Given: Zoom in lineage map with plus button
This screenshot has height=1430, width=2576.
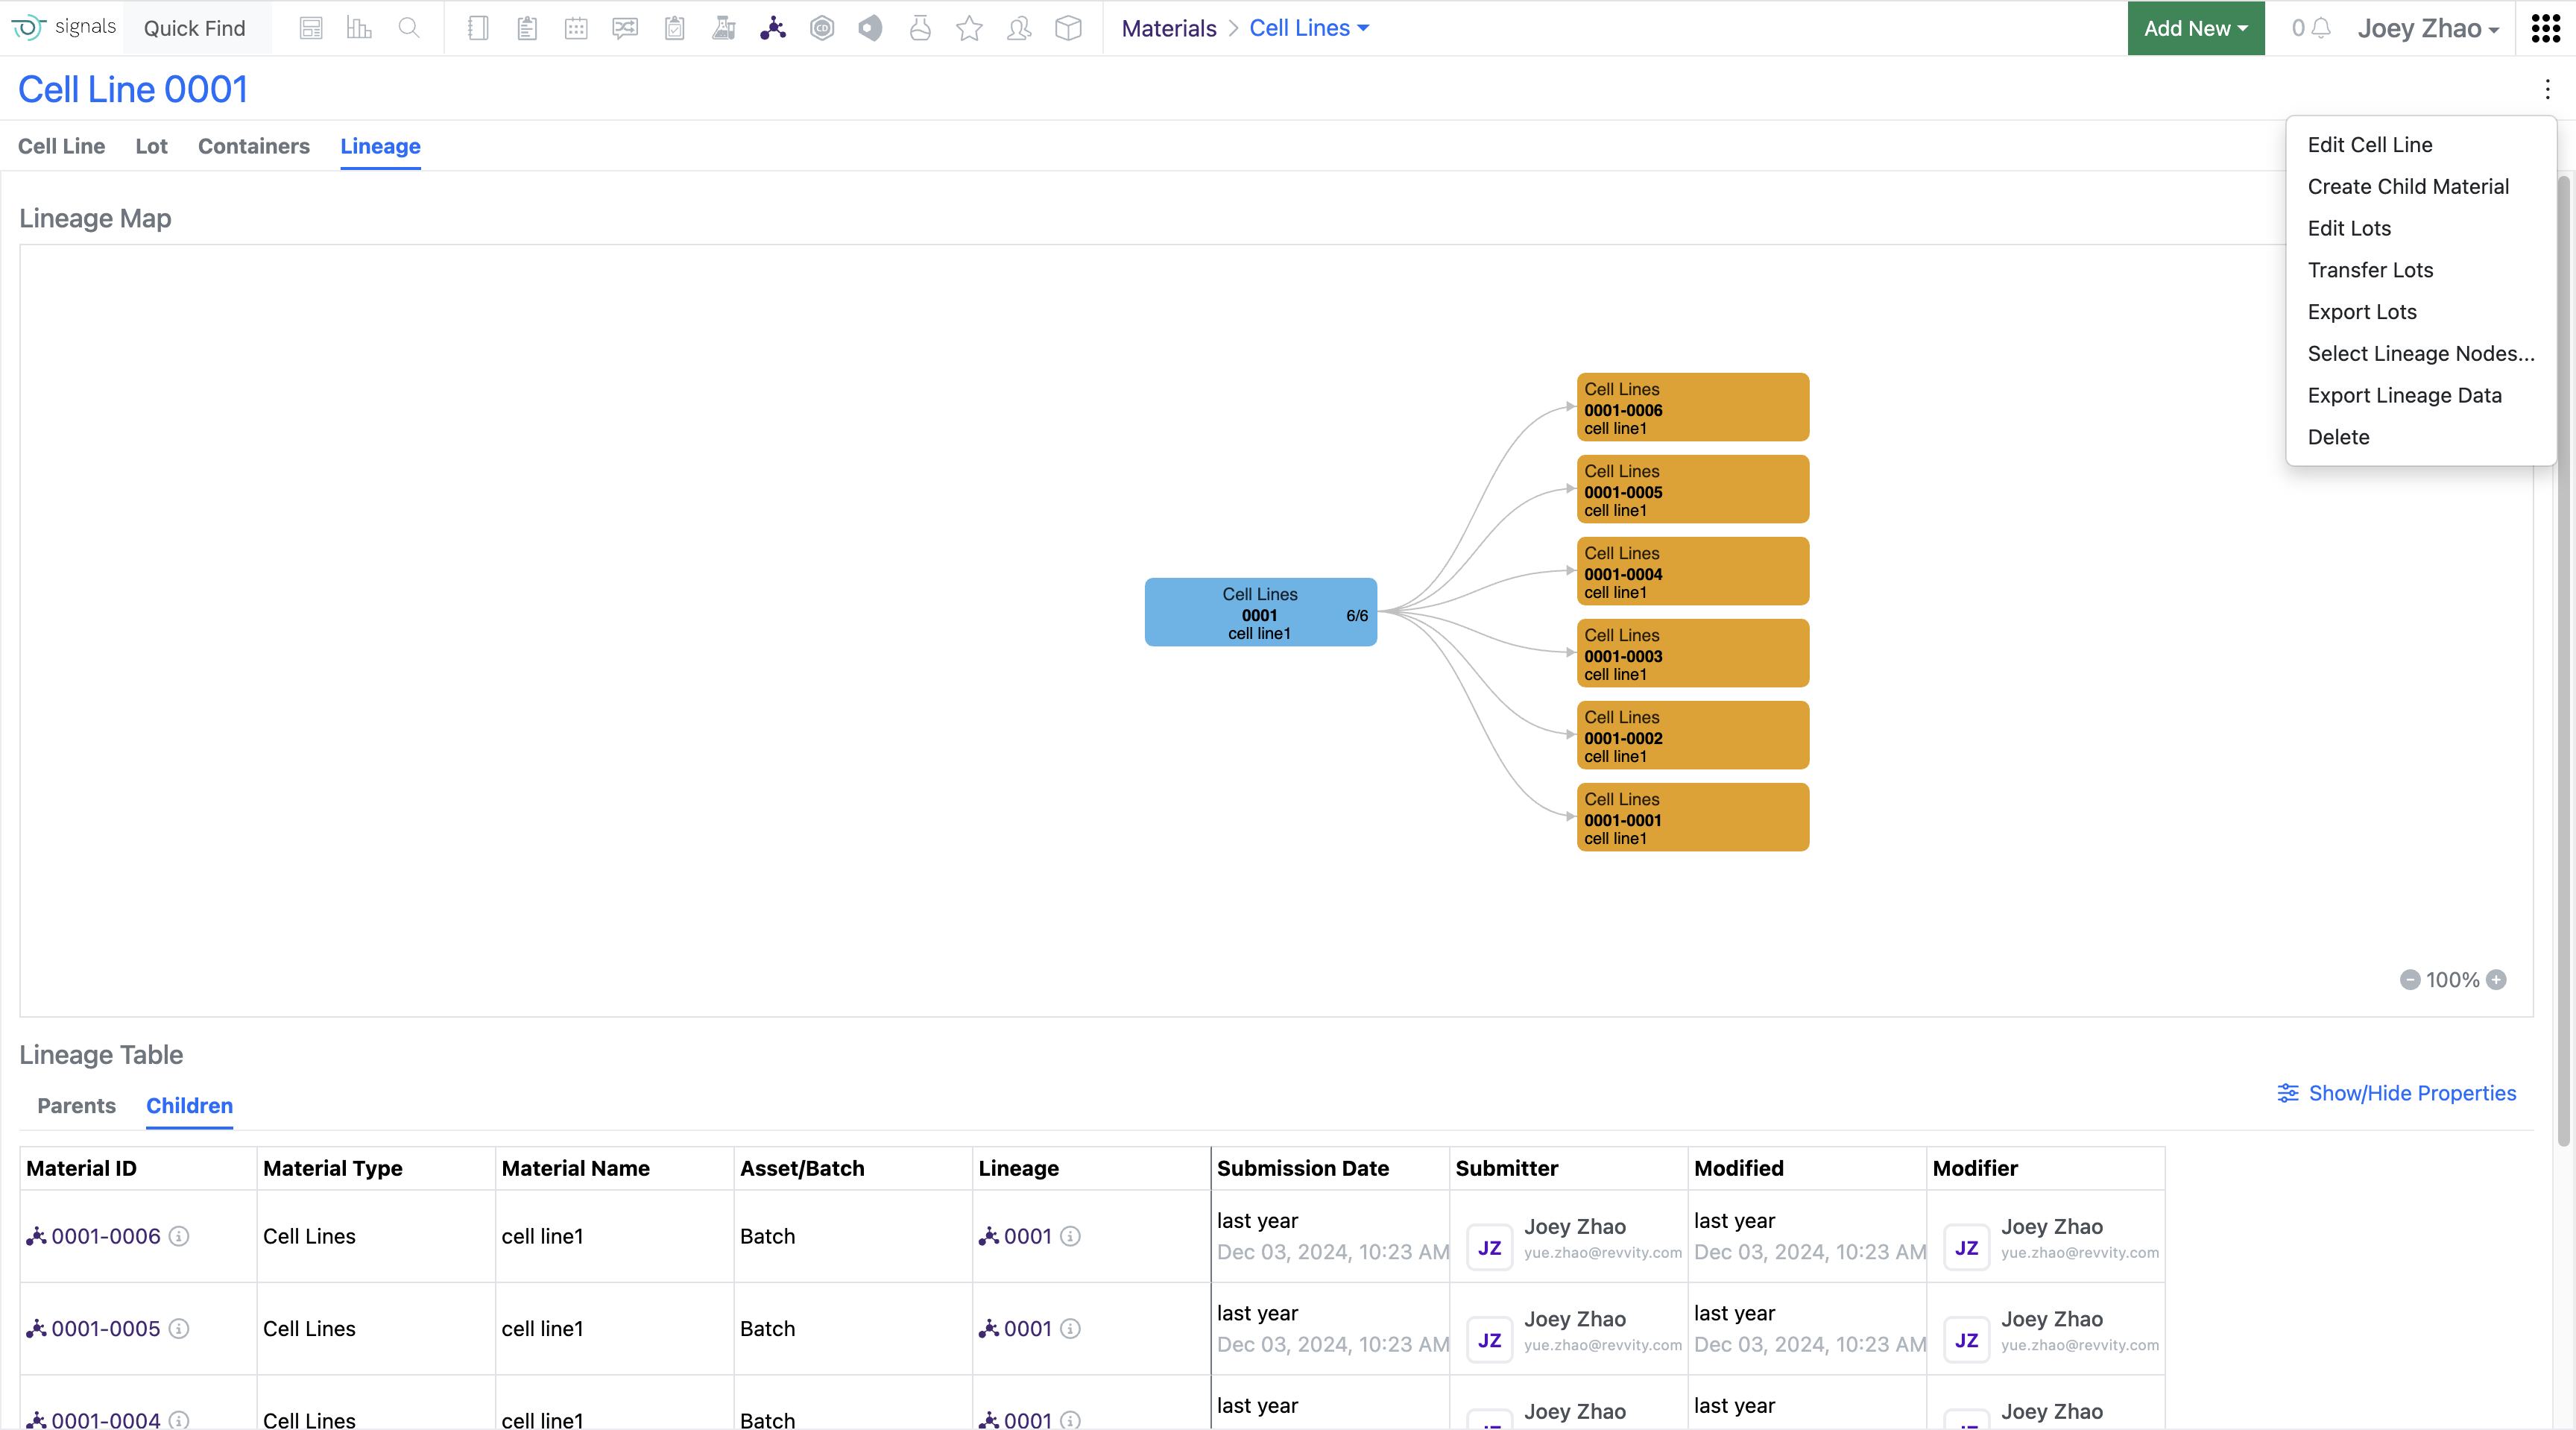Looking at the screenshot, I should coord(2496,980).
